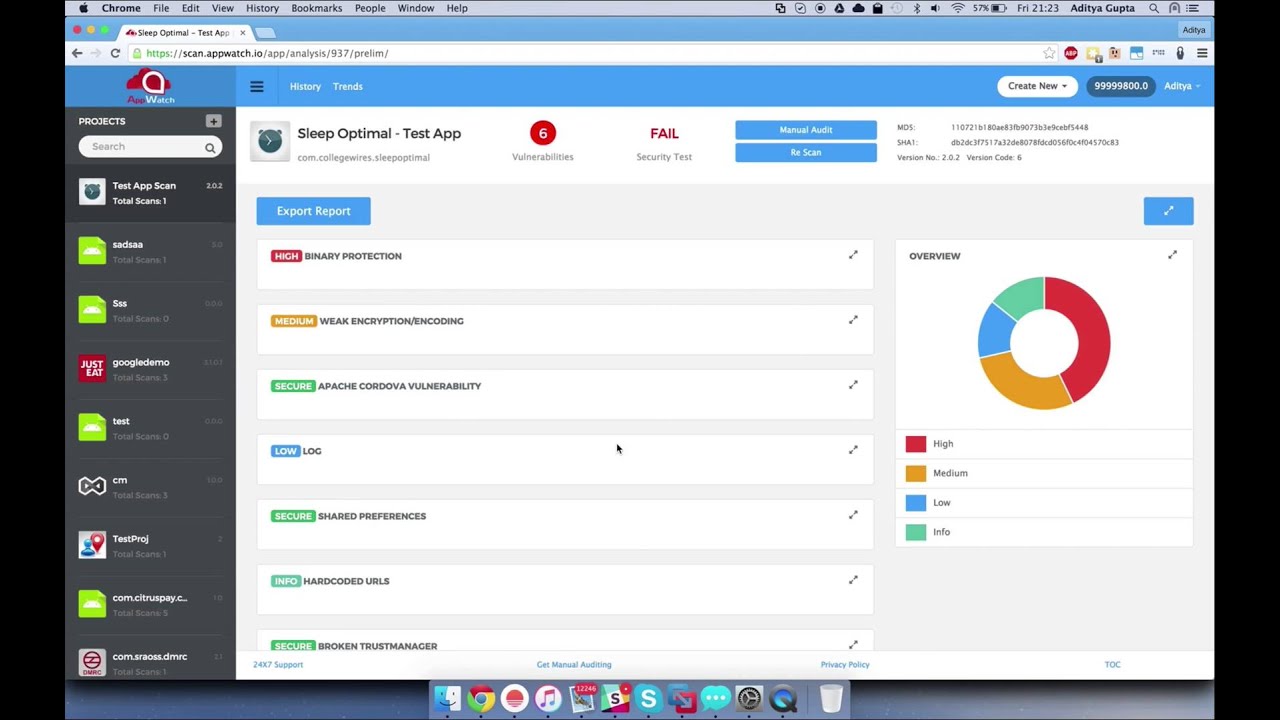Start a Manual Audit
Screen dimensions: 1280x720
point(806,130)
